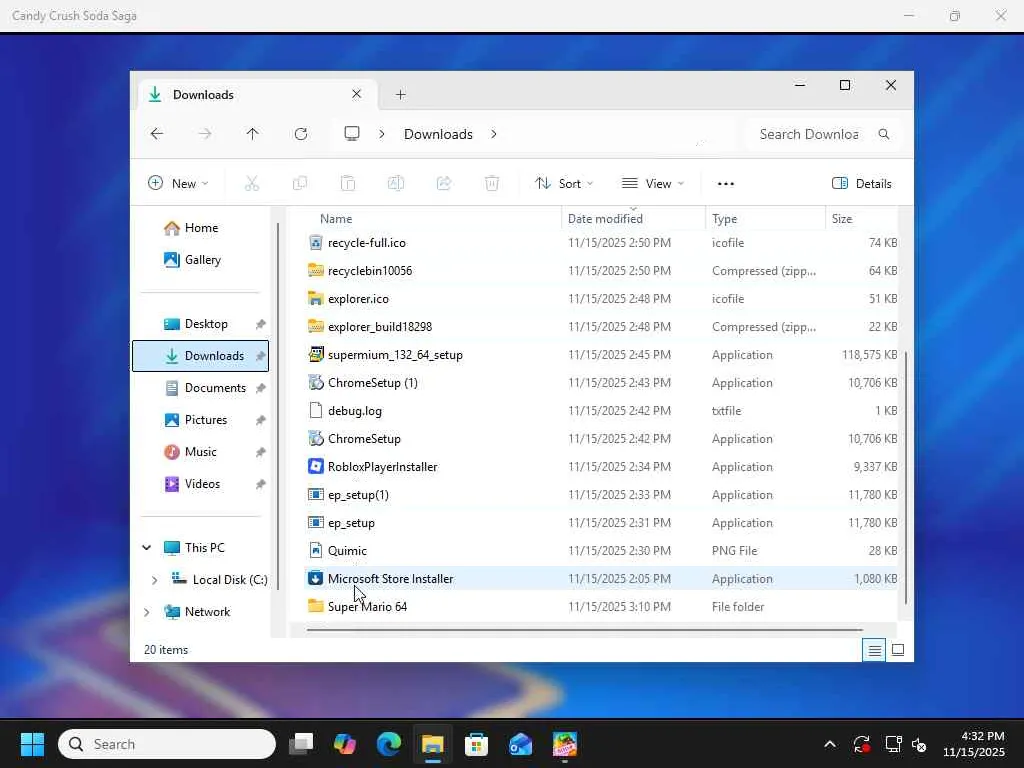1024x768 pixels.
Task: Click the Share icon in toolbar
Action: [444, 184]
